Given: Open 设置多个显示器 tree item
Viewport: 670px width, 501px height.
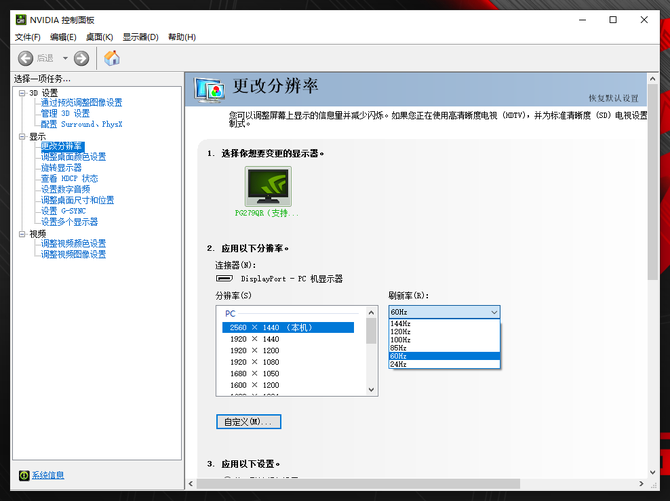Looking at the screenshot, I should (x=69, y=222).
